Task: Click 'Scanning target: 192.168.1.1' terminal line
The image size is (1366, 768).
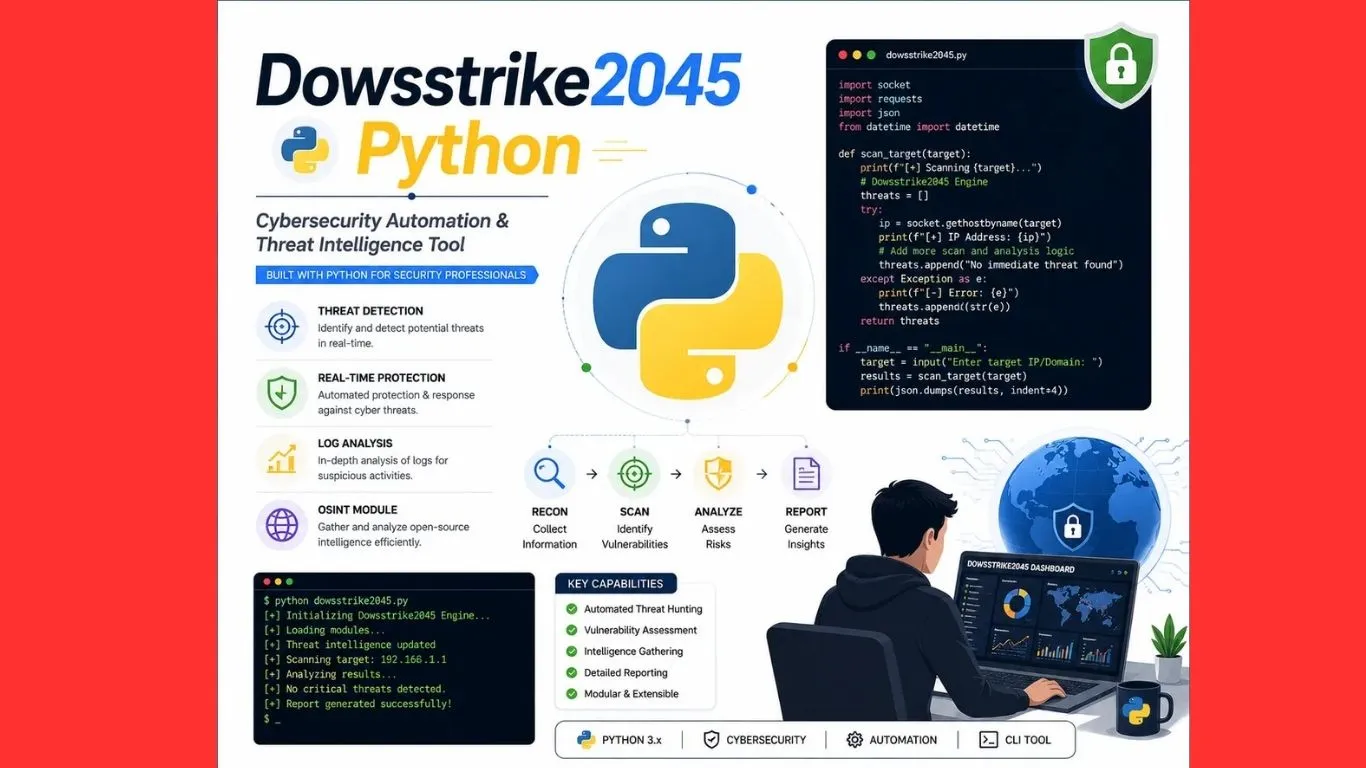Action: (x=355, y=660)
